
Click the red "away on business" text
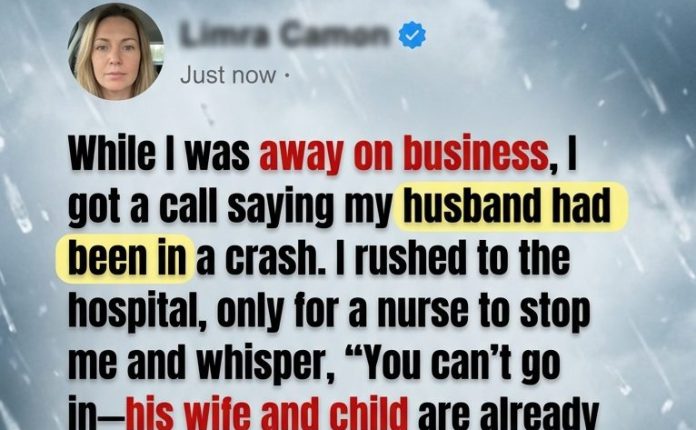(x=404, y=154)
